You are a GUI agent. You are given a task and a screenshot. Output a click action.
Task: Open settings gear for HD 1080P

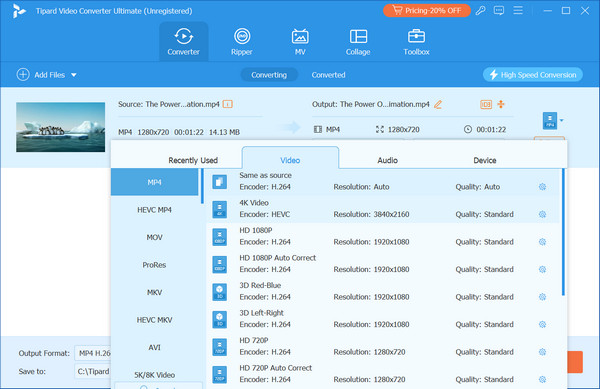click(542, 242)
